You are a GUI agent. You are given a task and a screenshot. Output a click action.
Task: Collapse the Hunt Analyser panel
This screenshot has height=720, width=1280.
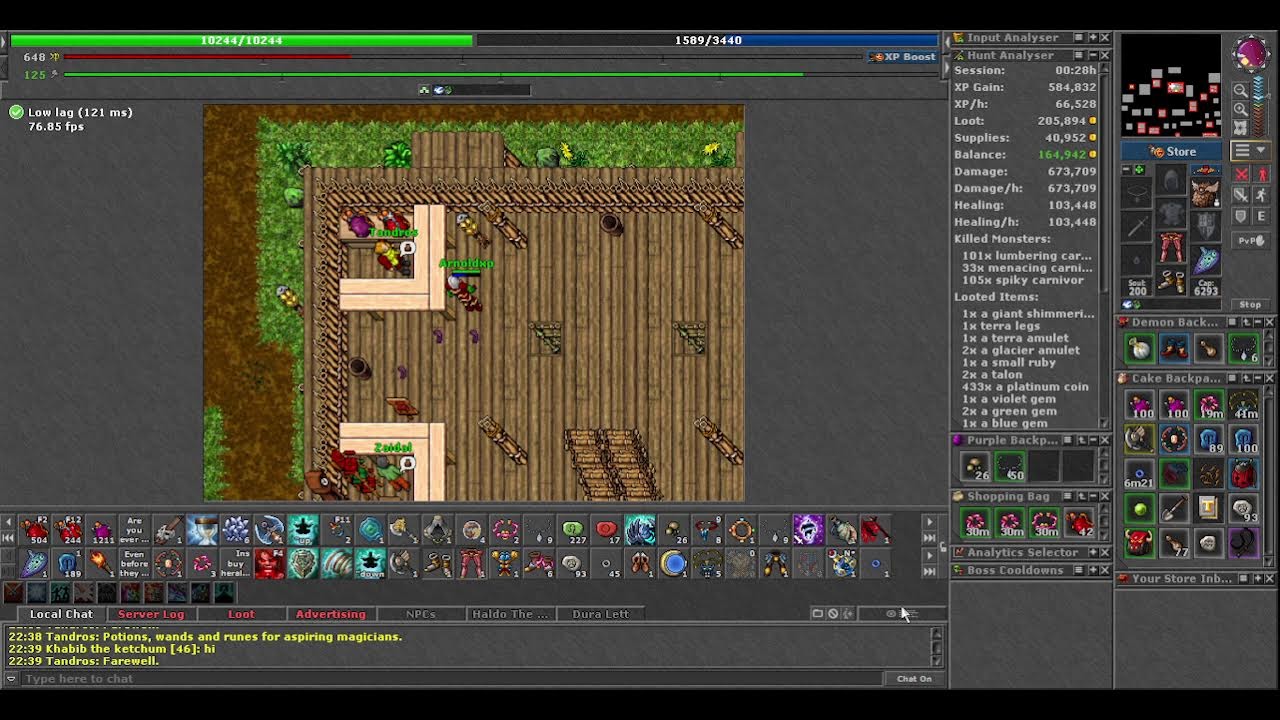[x=1092, y=55]
